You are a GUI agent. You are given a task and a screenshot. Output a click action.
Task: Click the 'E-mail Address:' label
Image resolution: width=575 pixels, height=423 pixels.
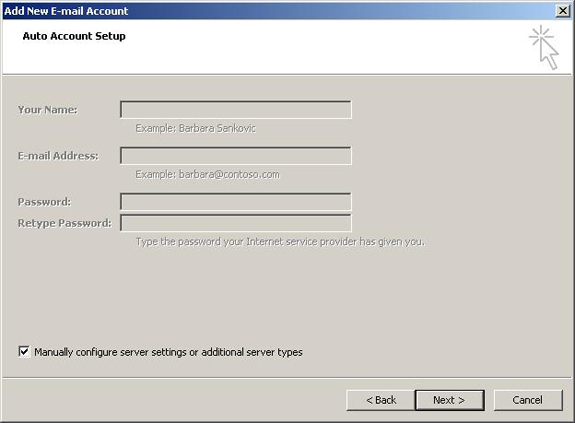click(58, 156)
